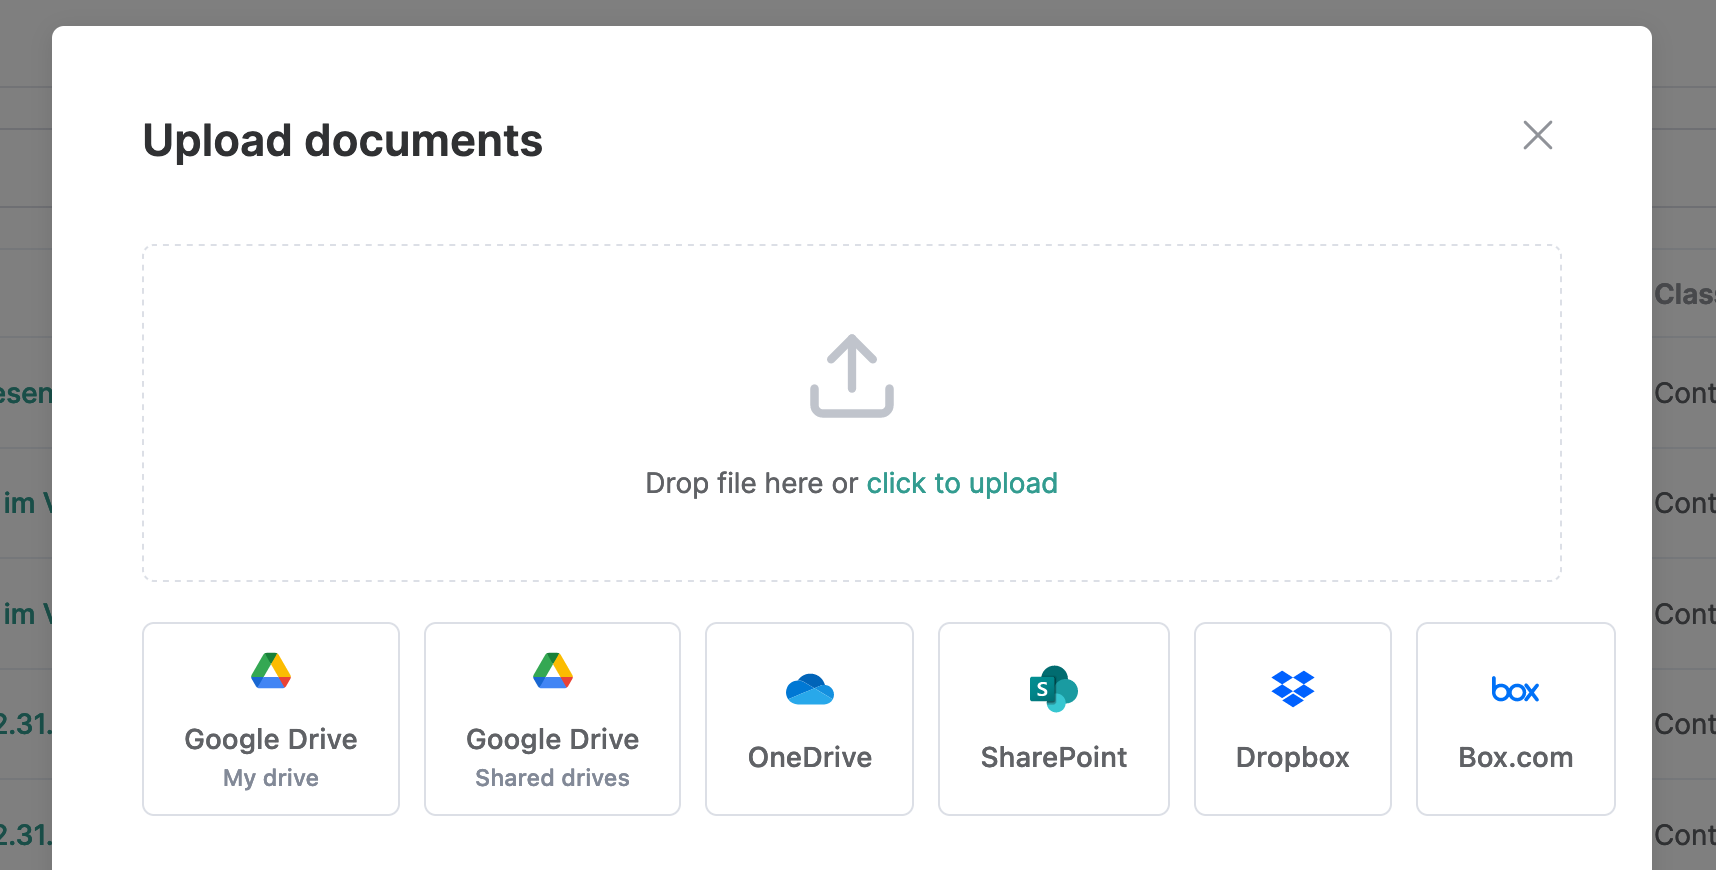Select OneDrive as upload source
1716x870 pixels.
(810, 719)
